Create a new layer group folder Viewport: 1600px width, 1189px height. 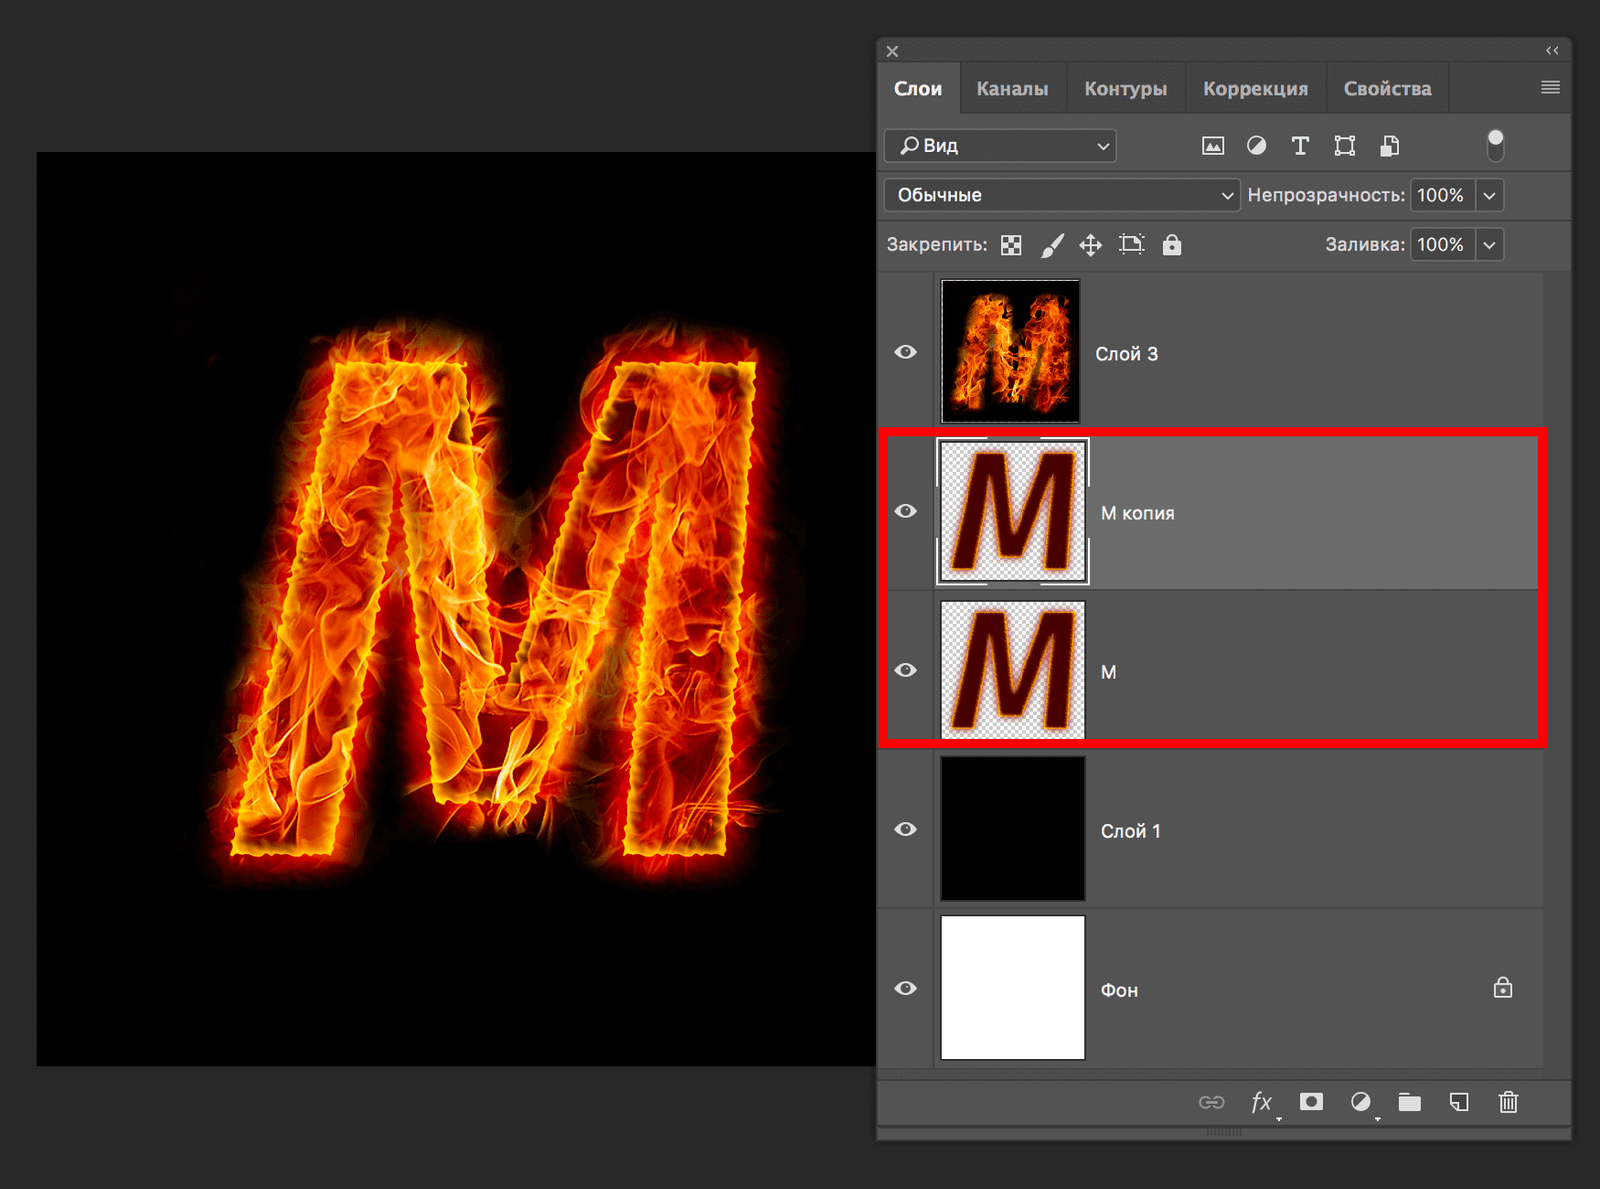pos(1410,1102)
